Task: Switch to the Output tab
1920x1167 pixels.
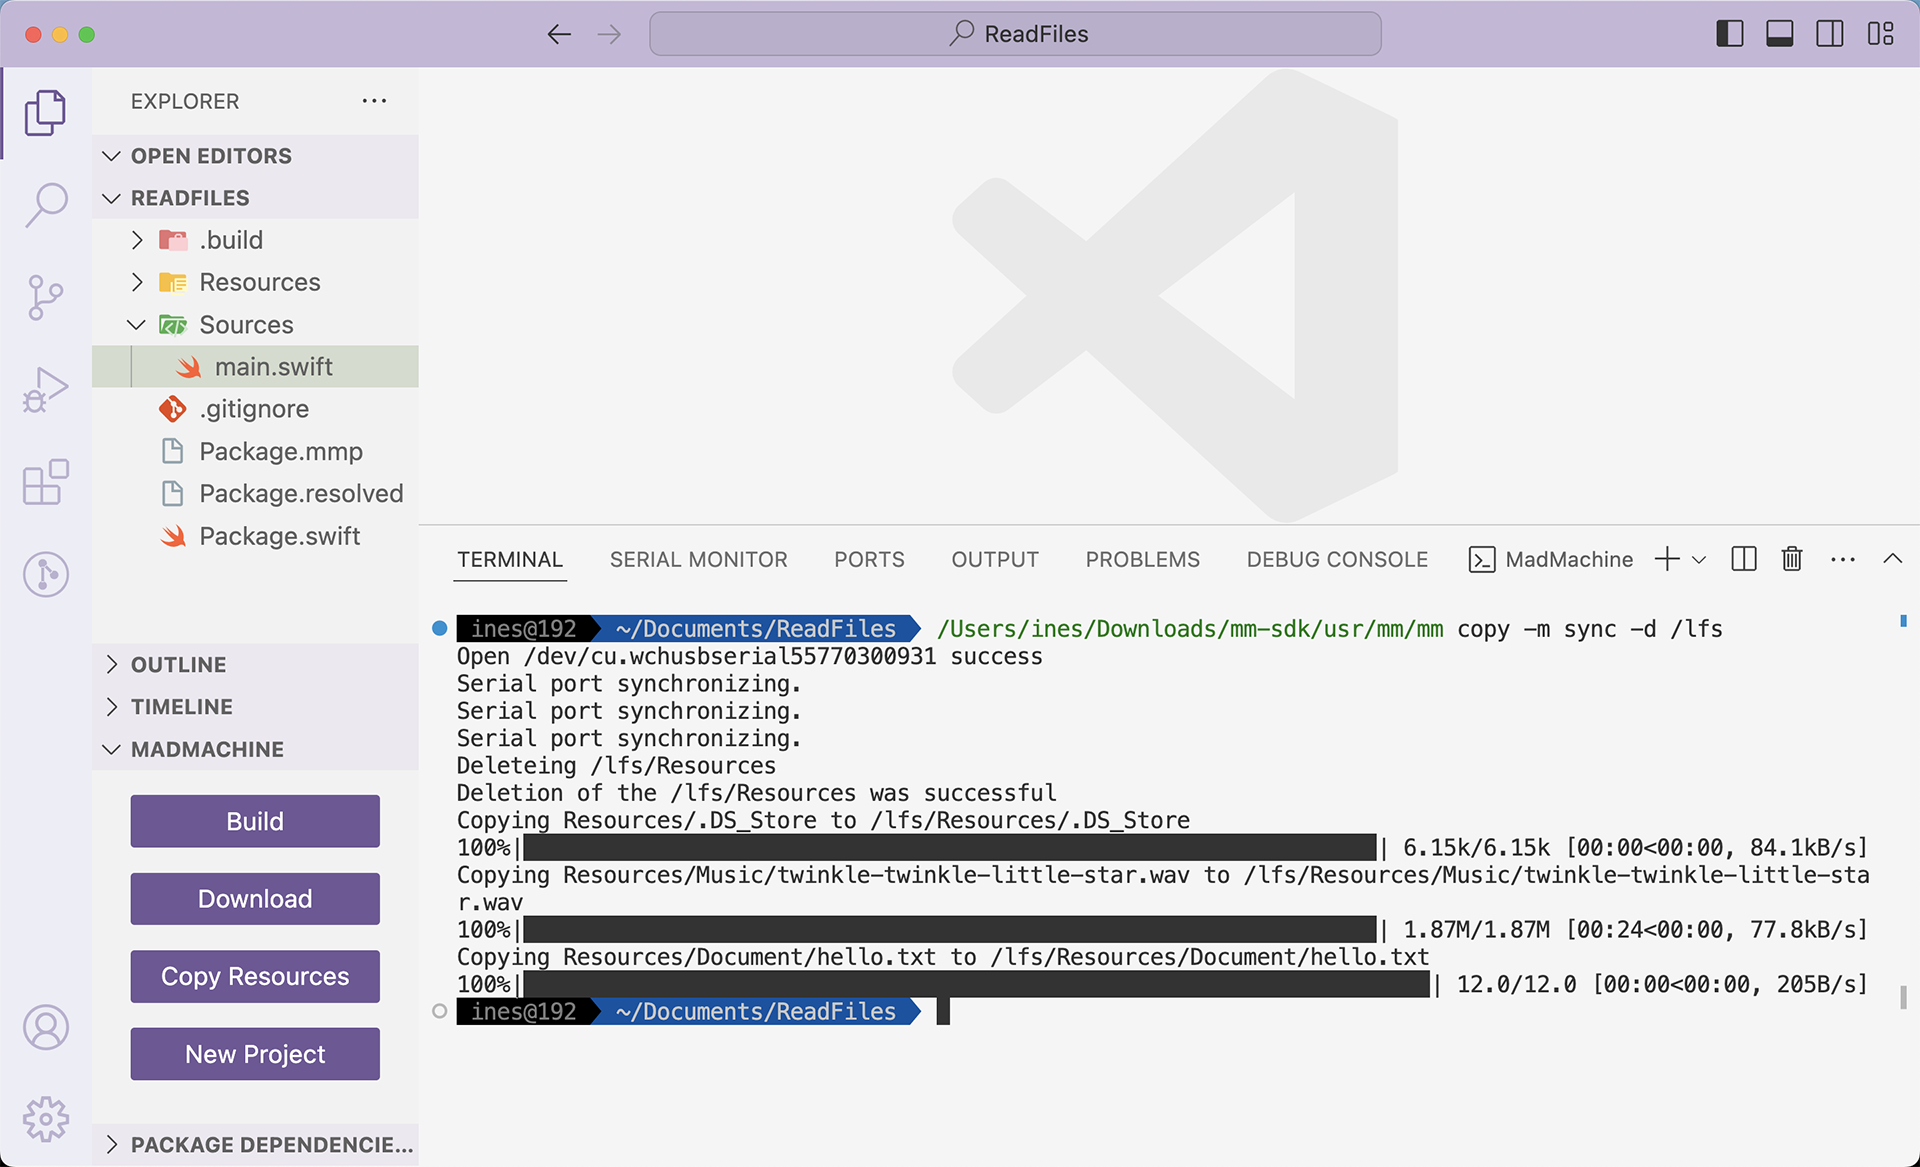Action: (x=995, y=560)
